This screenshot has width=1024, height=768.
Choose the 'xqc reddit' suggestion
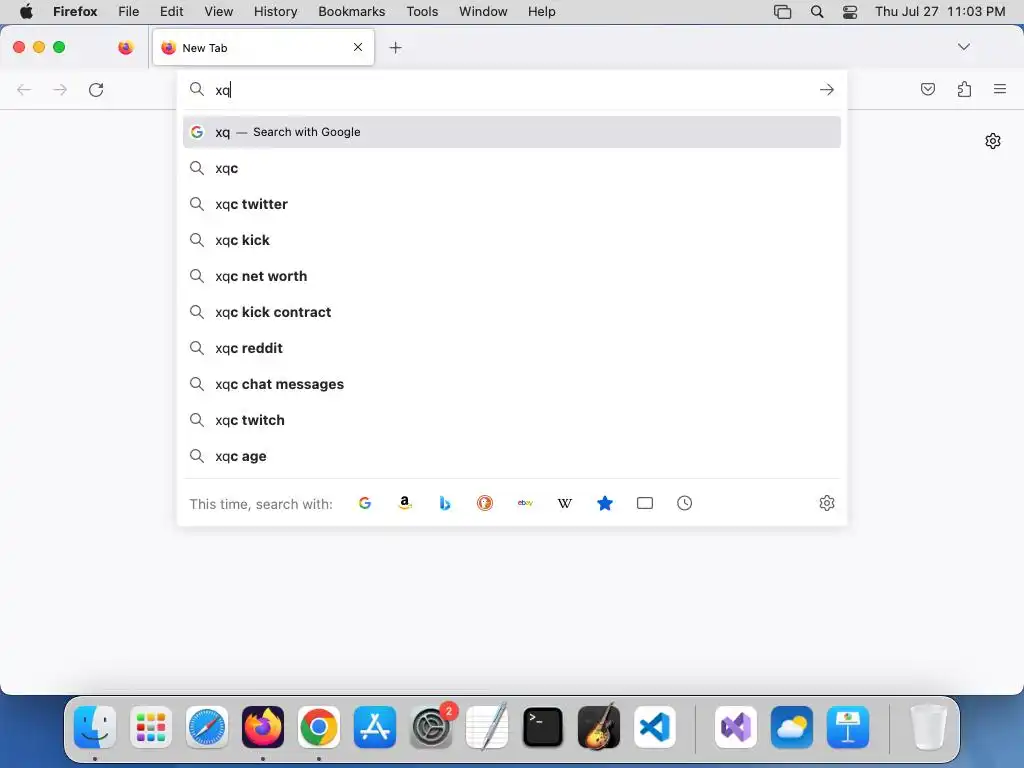511,348
